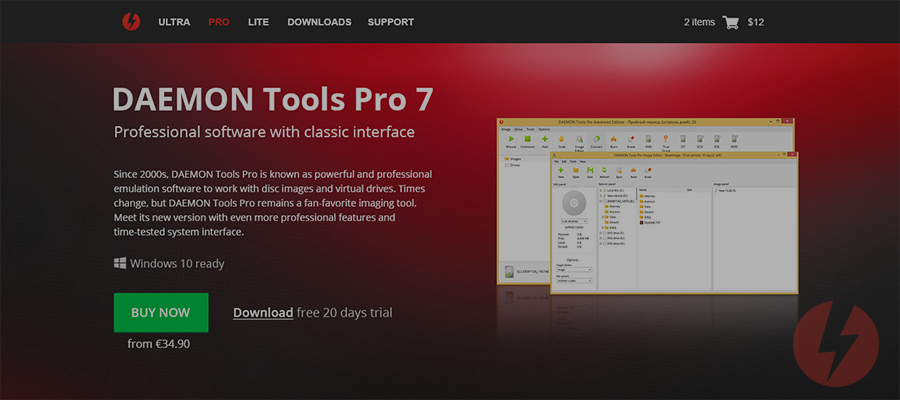Click the Mount icon in DAEMON Tools Pro window
This screenshot has height=400, width=900.
(511, 139)
